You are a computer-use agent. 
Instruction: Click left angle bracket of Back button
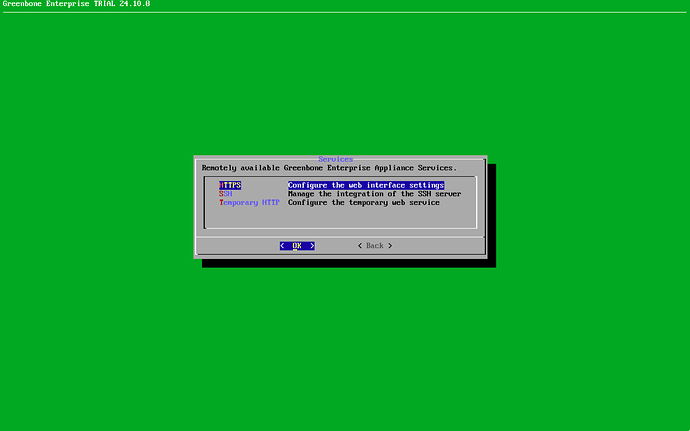[360, 245]
